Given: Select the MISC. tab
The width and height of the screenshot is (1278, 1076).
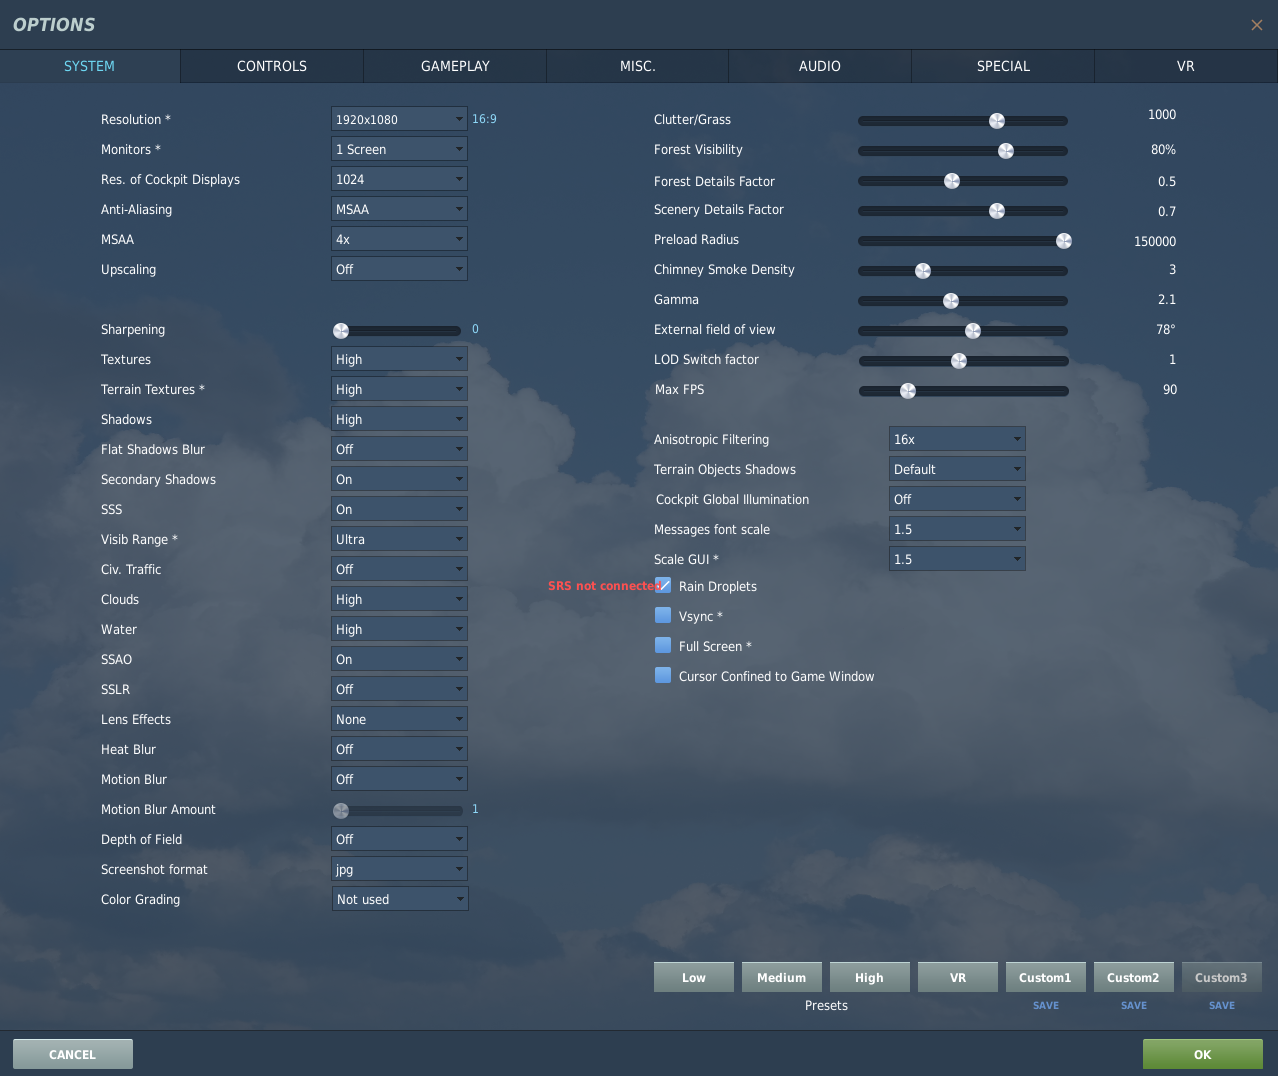Looking at the screenshot, I should 637,66.
